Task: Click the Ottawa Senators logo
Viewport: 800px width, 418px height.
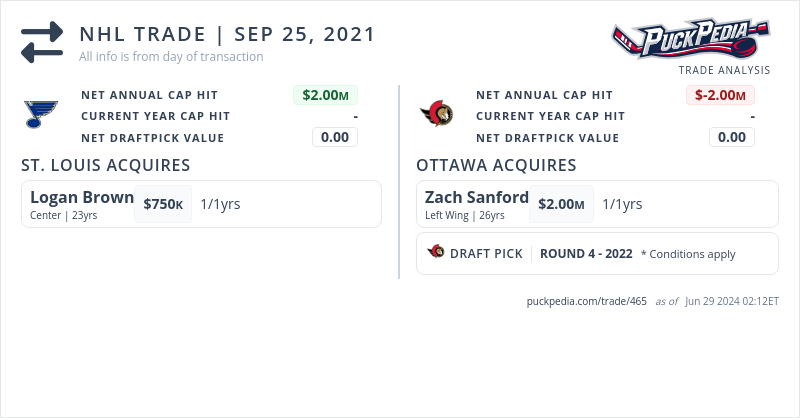Action: tap(436, 115)
